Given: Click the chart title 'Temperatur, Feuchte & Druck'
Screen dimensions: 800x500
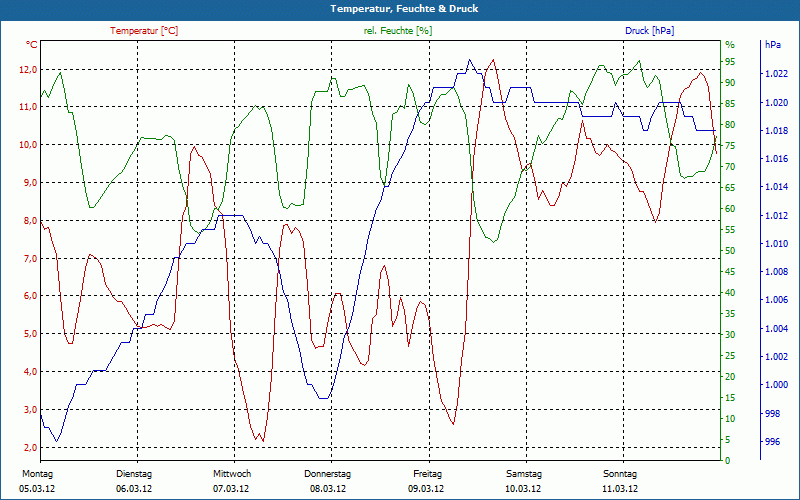Looking at the screenshot, I should pos(404,9).
